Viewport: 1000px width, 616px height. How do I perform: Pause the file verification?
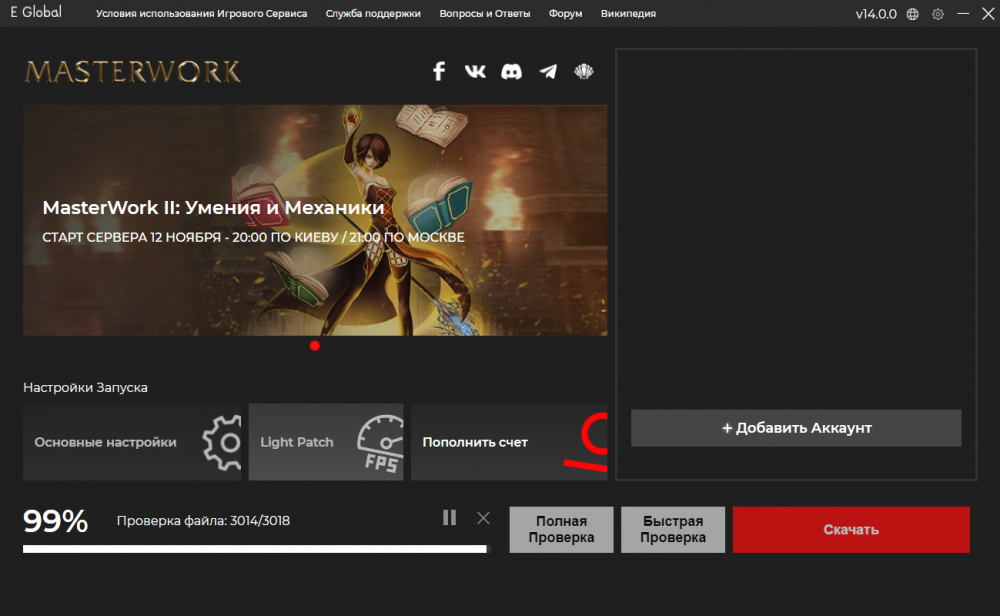449,517
